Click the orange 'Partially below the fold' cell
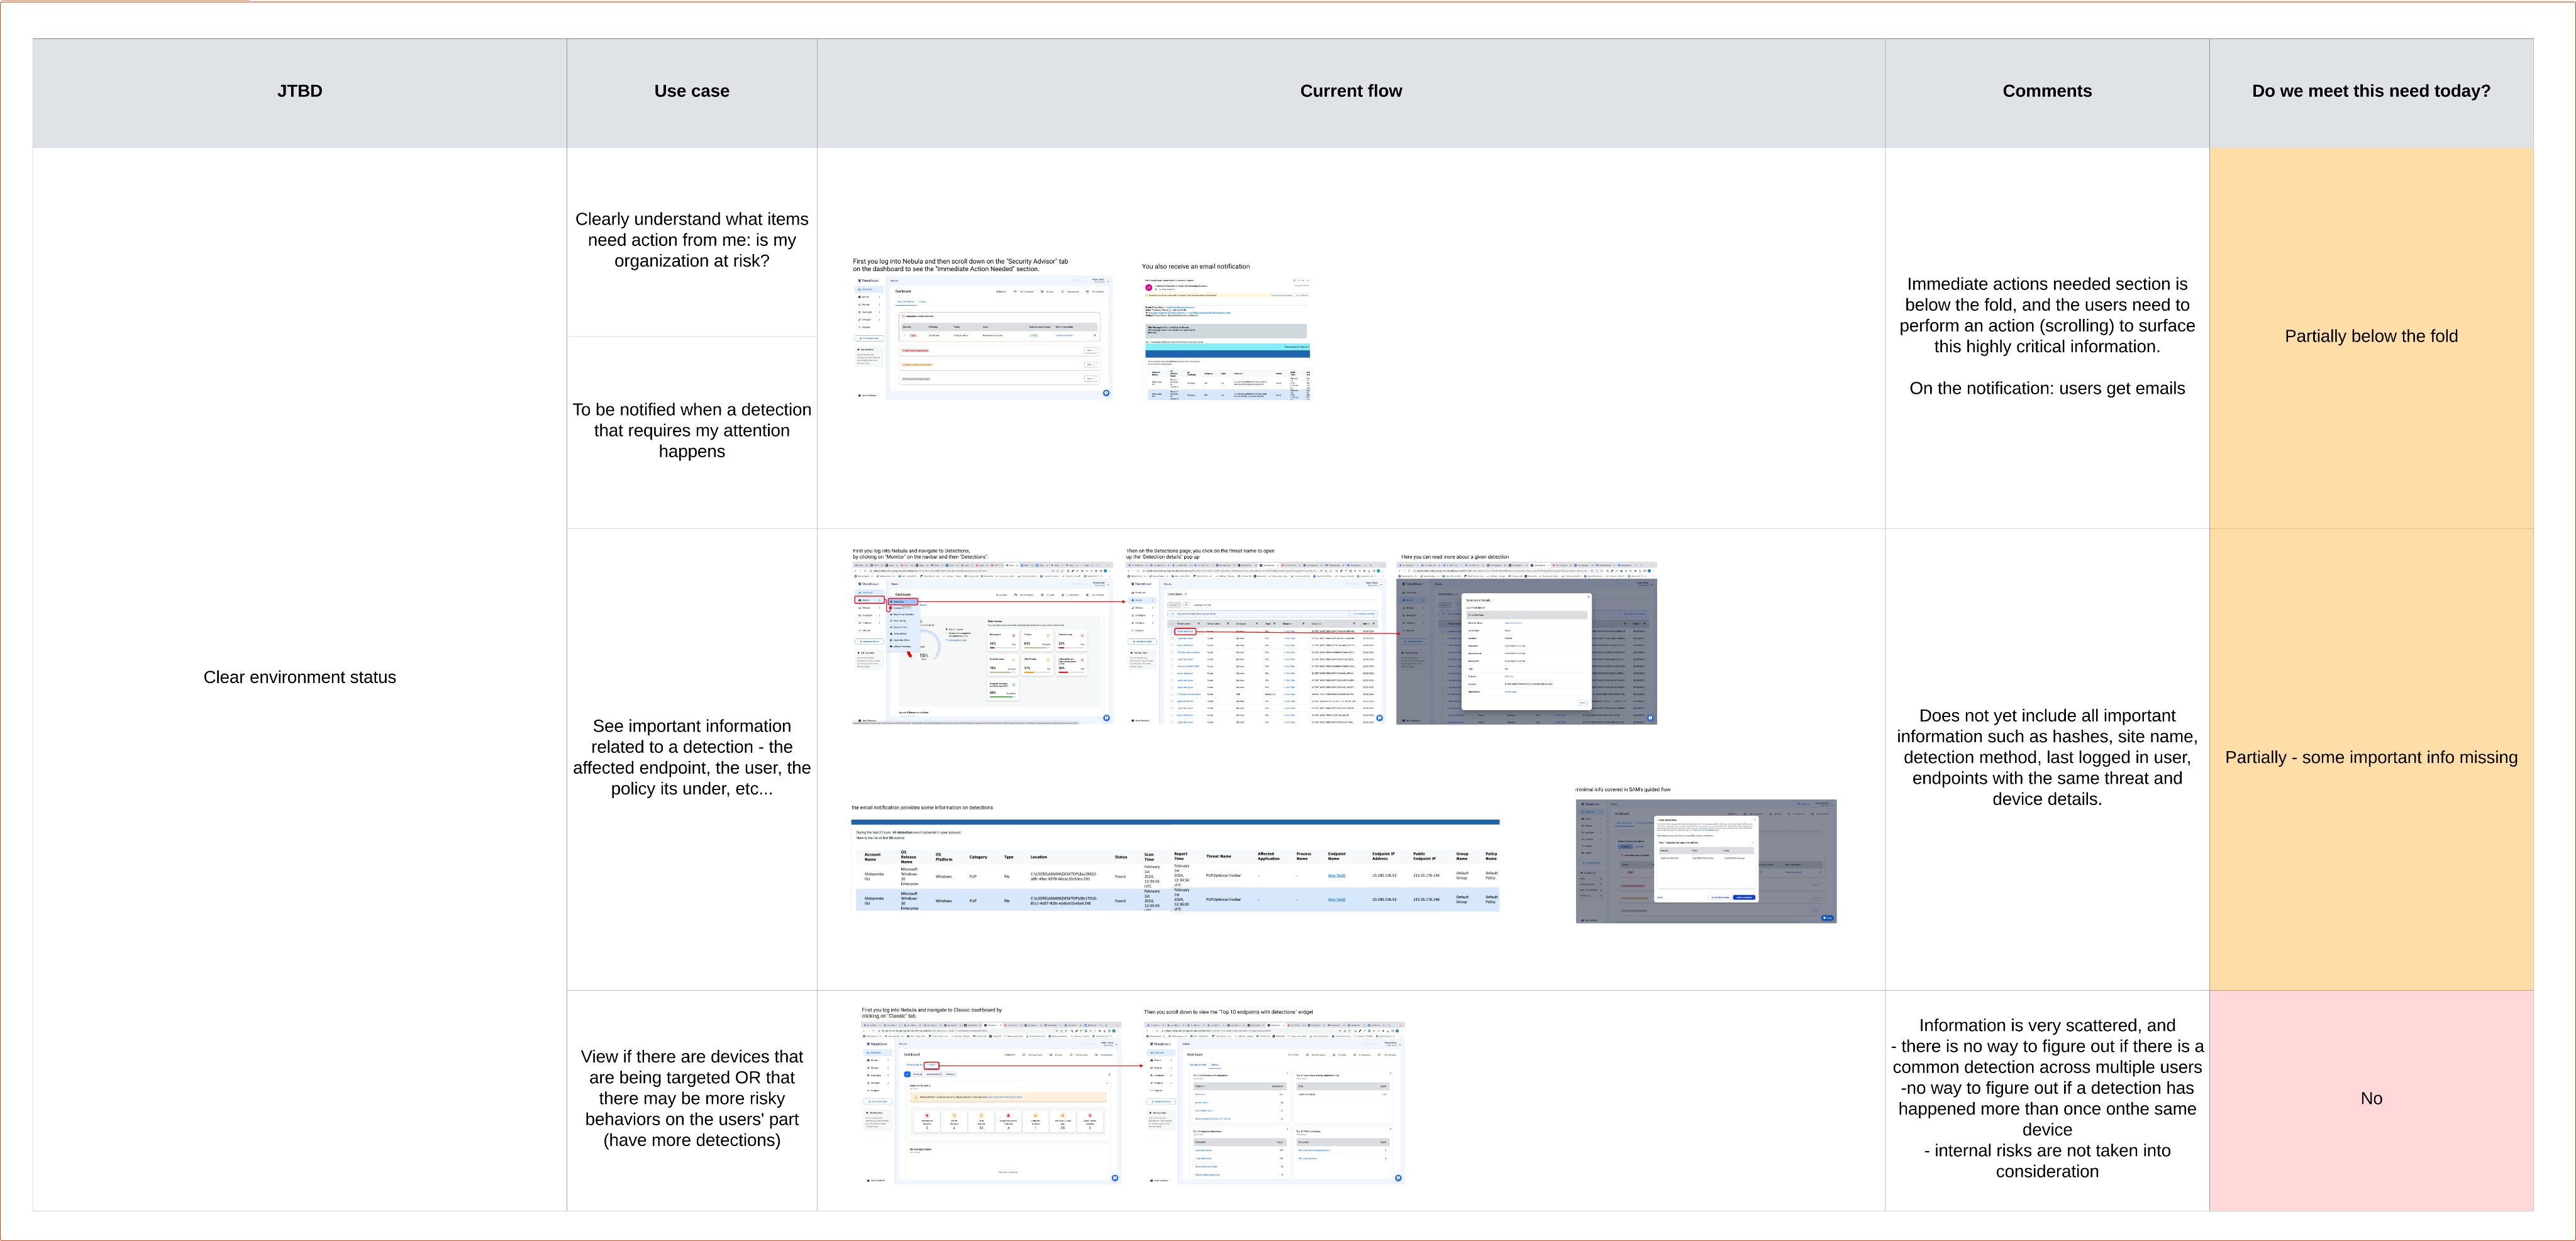 [x=2370, y=336]
